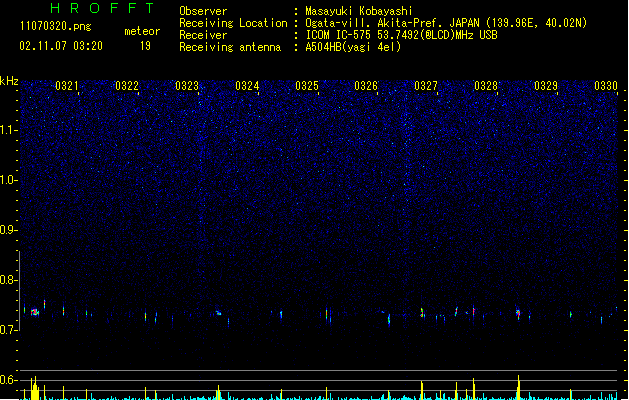The width and height of the screenshot is (629, 400).
Task: Click the 0324 time marker
Action: point(247,86)
